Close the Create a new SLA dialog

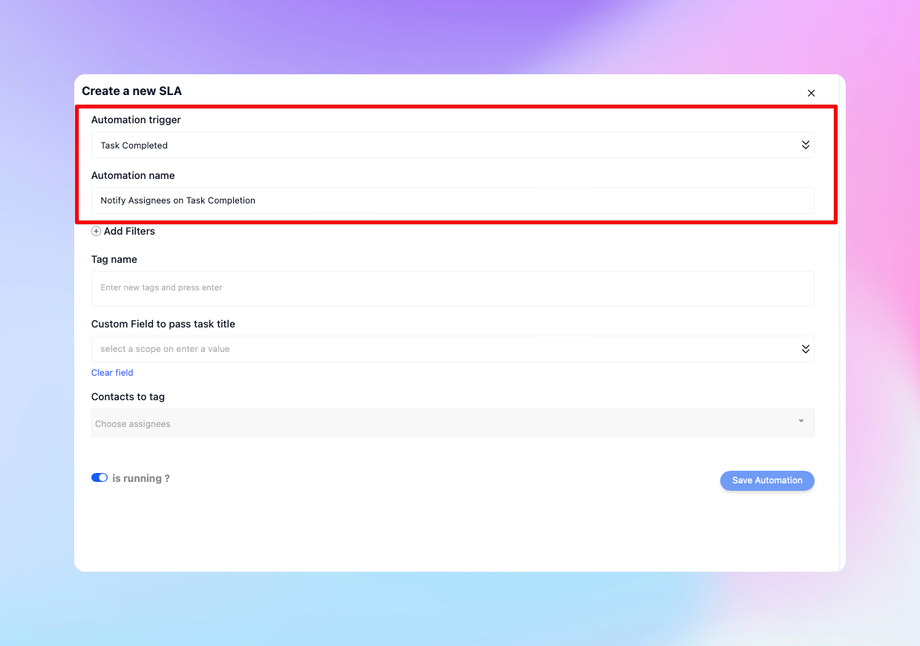[x=811, y=93]
